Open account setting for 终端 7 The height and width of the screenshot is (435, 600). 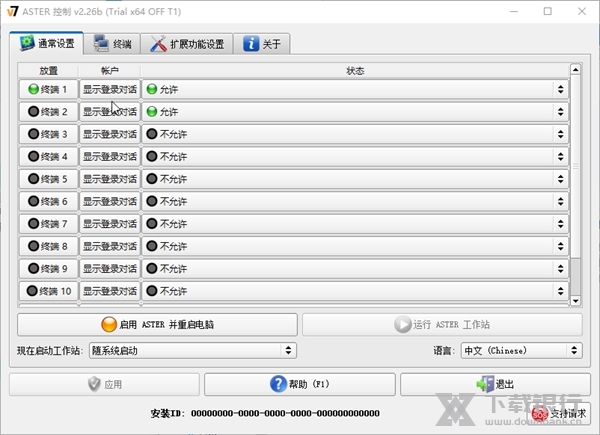110,224
